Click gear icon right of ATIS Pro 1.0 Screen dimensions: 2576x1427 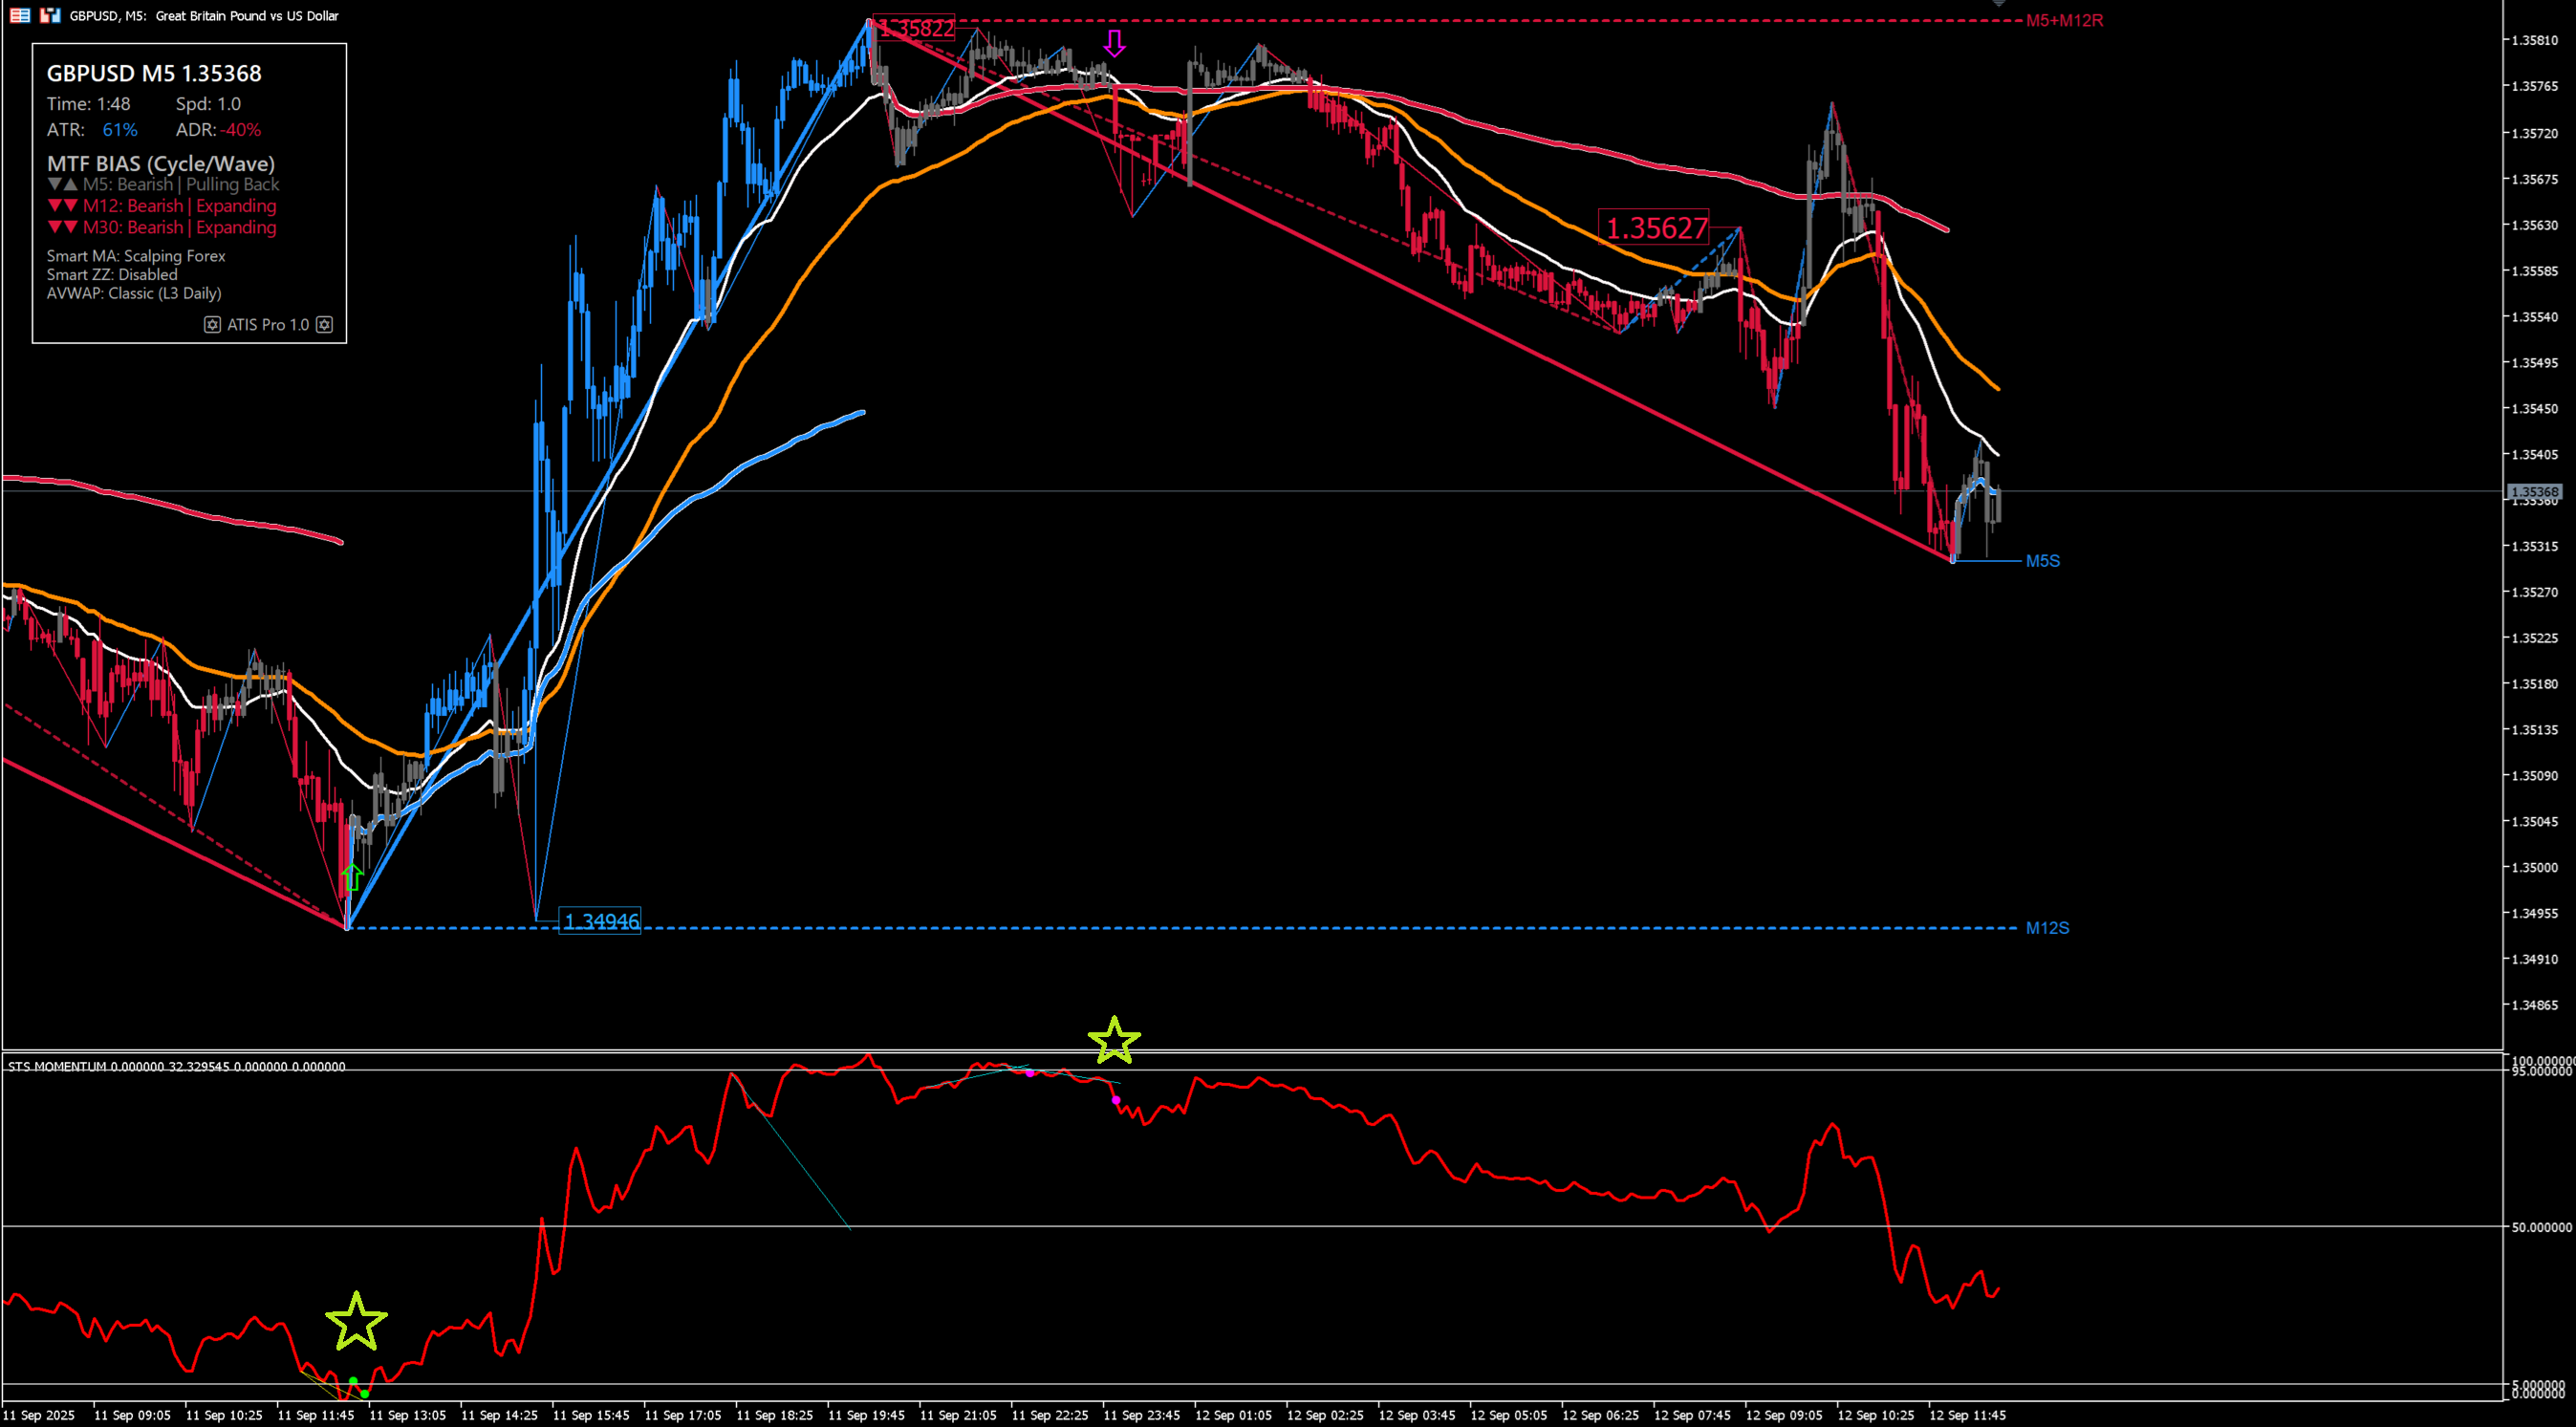click(x=324, y=325)
